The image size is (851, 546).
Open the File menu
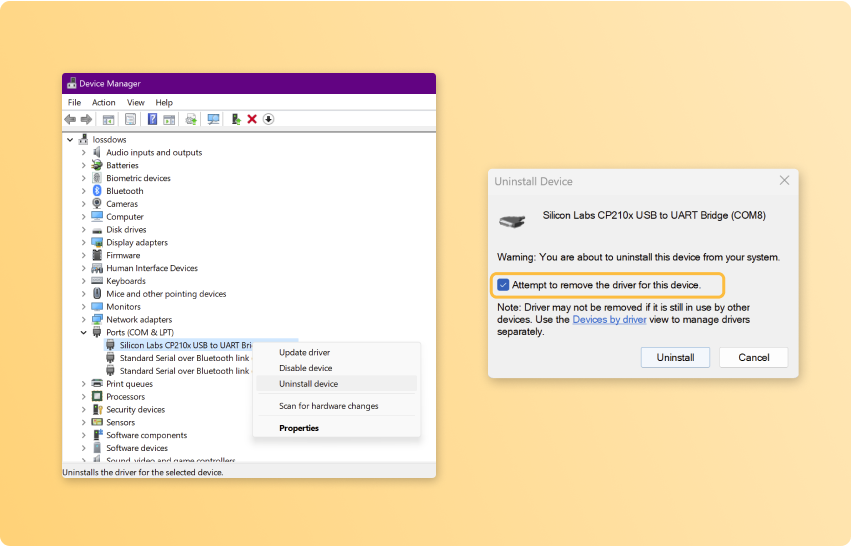tap(74, 102)
